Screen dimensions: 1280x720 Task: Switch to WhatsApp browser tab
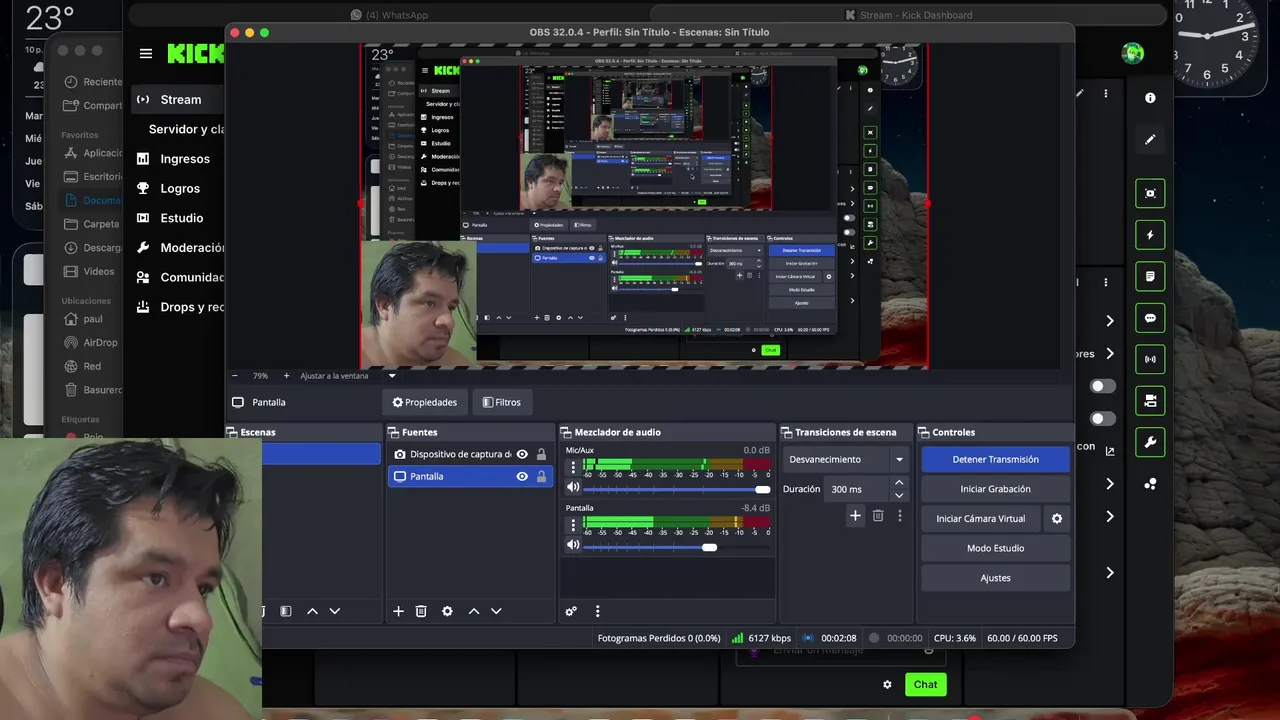coord(390,15)
